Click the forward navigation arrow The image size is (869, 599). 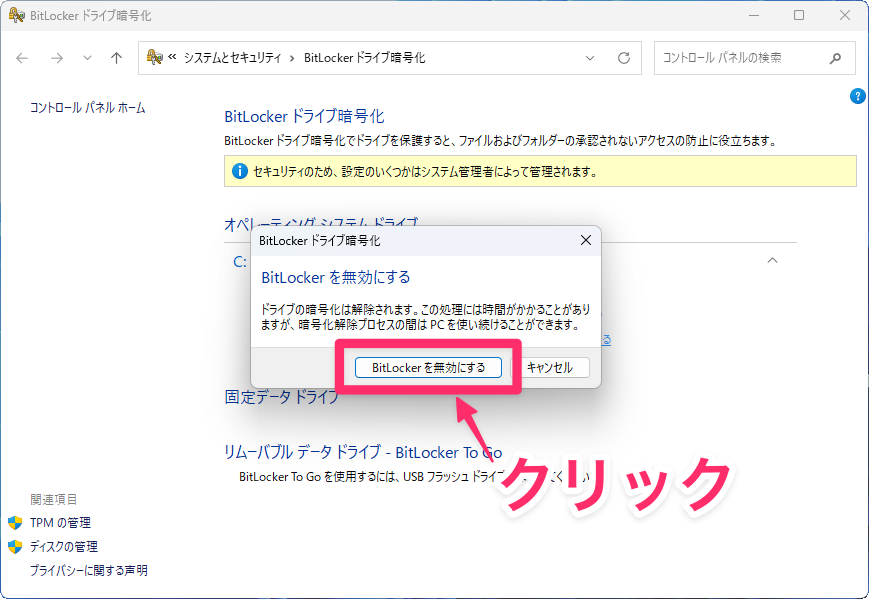click(x=56, y=58)
